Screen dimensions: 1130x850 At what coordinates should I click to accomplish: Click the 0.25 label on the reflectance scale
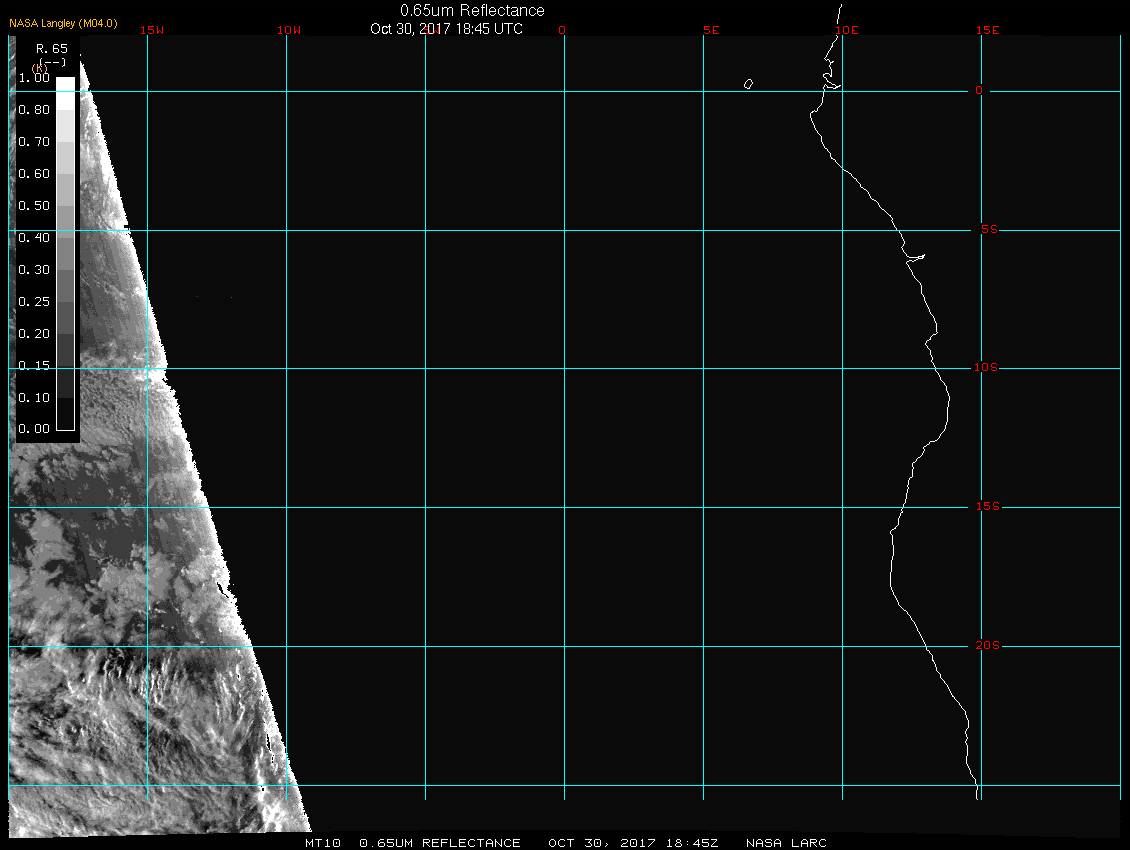(34, 301)
